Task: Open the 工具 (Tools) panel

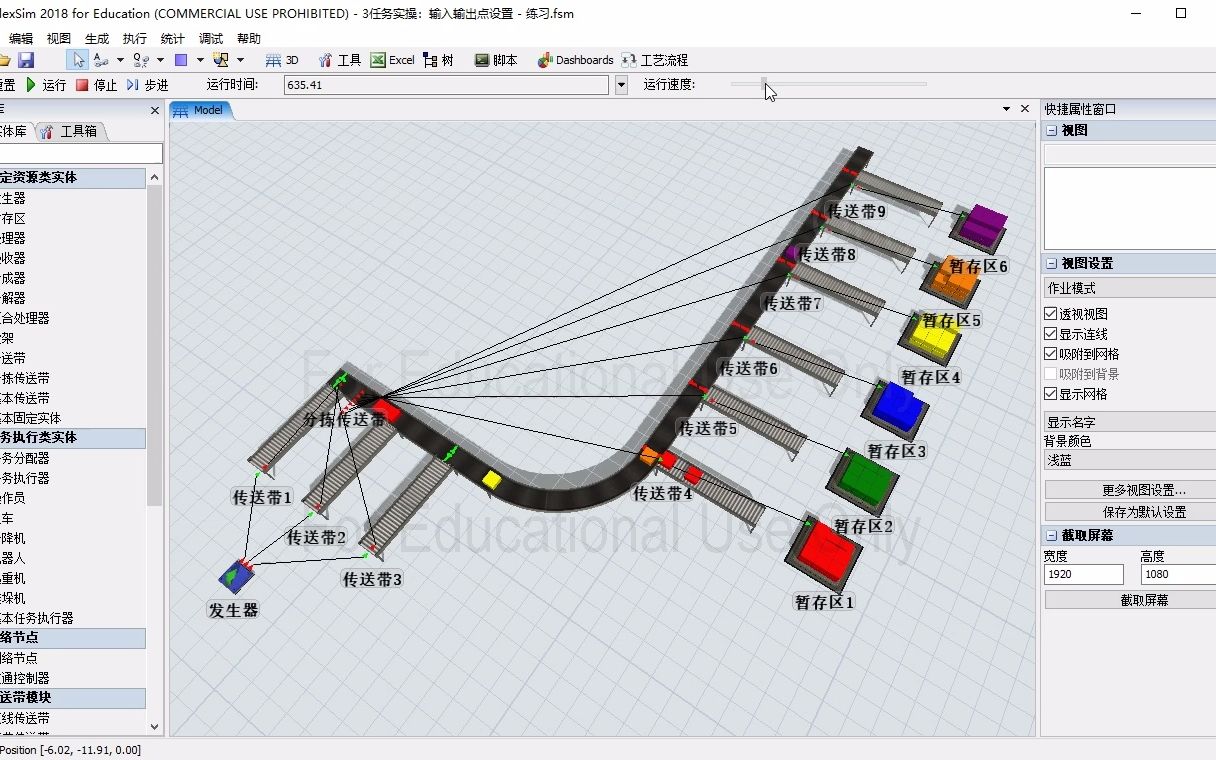Action: click(340, 59)
